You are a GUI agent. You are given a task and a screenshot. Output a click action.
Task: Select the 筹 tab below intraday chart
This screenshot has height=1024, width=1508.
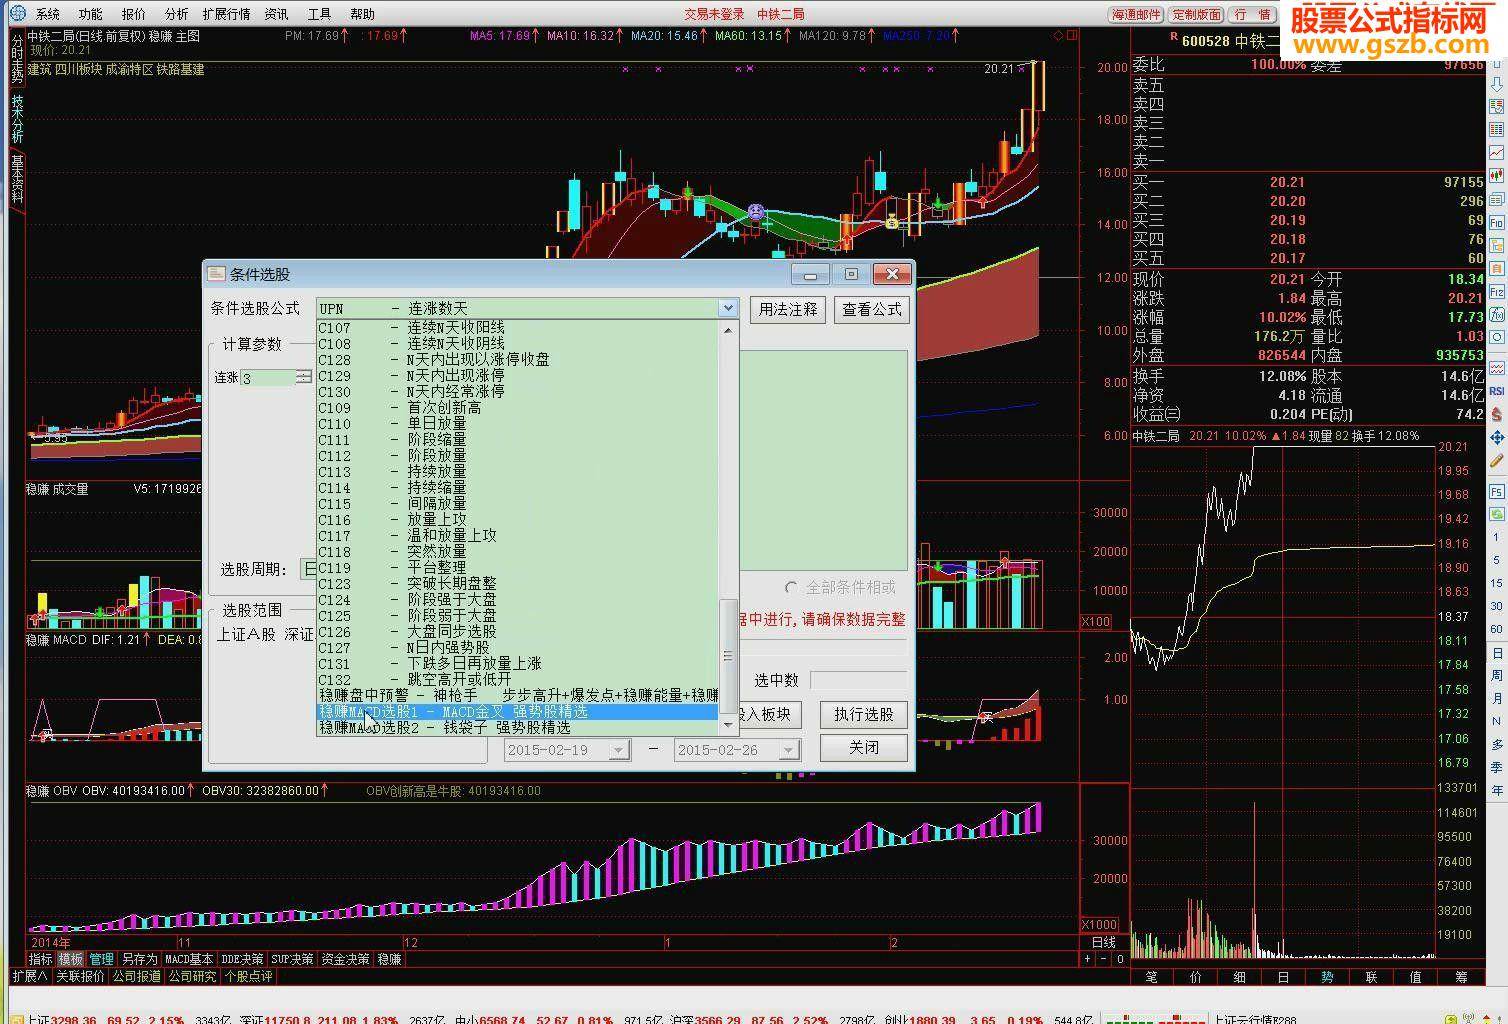click(x=1461, y=977)
